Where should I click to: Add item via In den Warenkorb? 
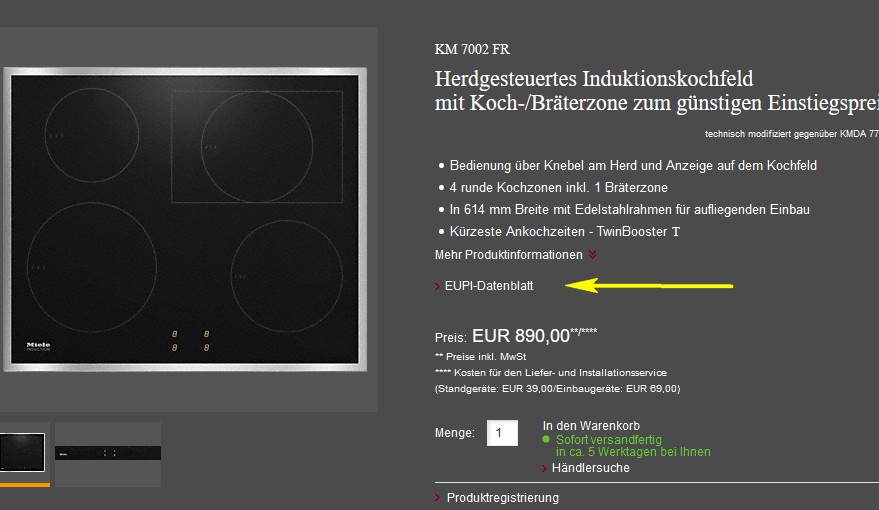[x=591, y=426]
